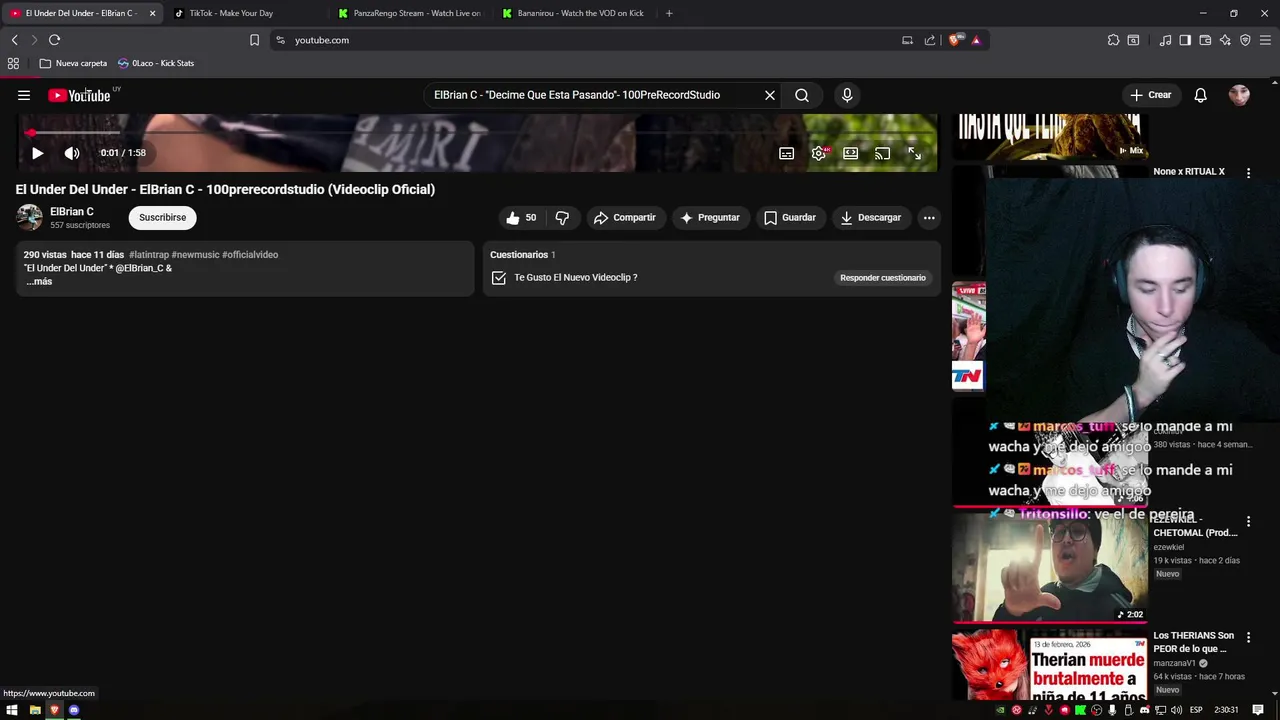
Task: Click the Compartir button
Action: tap(624, 217)
